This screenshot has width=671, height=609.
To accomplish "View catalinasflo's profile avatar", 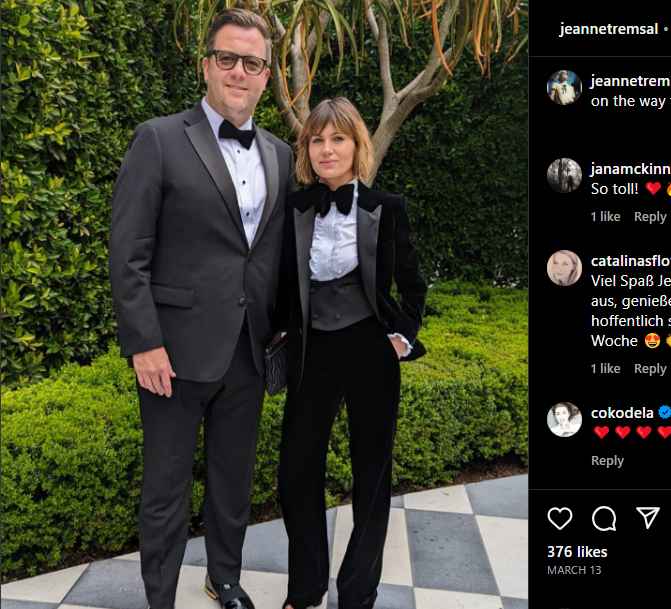I will click(x=564, y=268).
